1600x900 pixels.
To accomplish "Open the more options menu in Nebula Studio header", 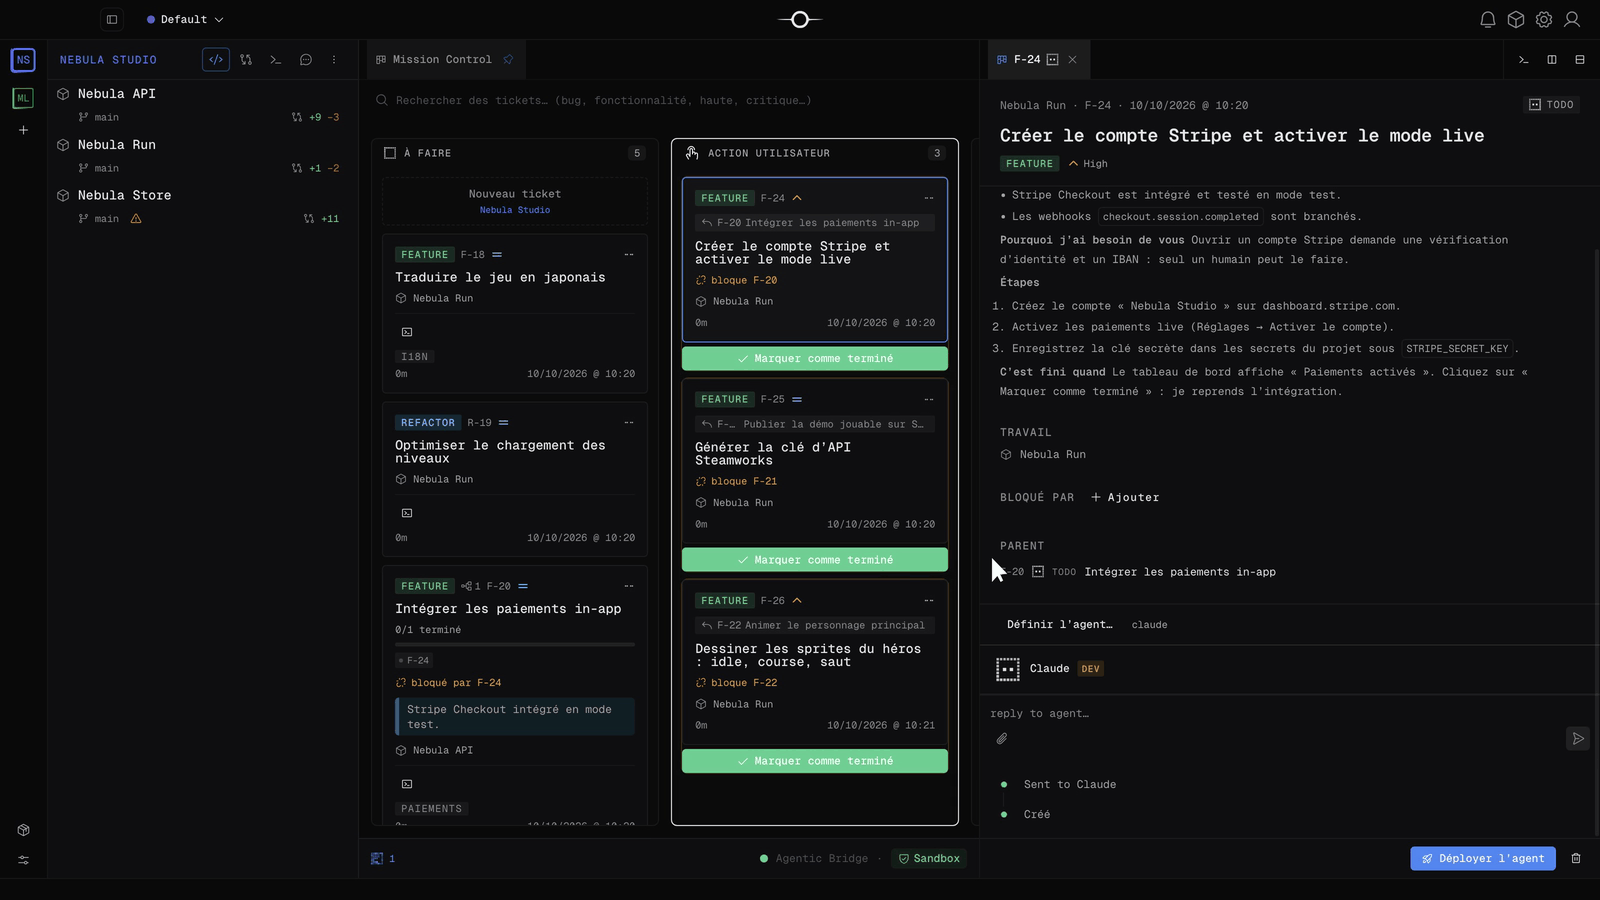I will click(334, 60).
